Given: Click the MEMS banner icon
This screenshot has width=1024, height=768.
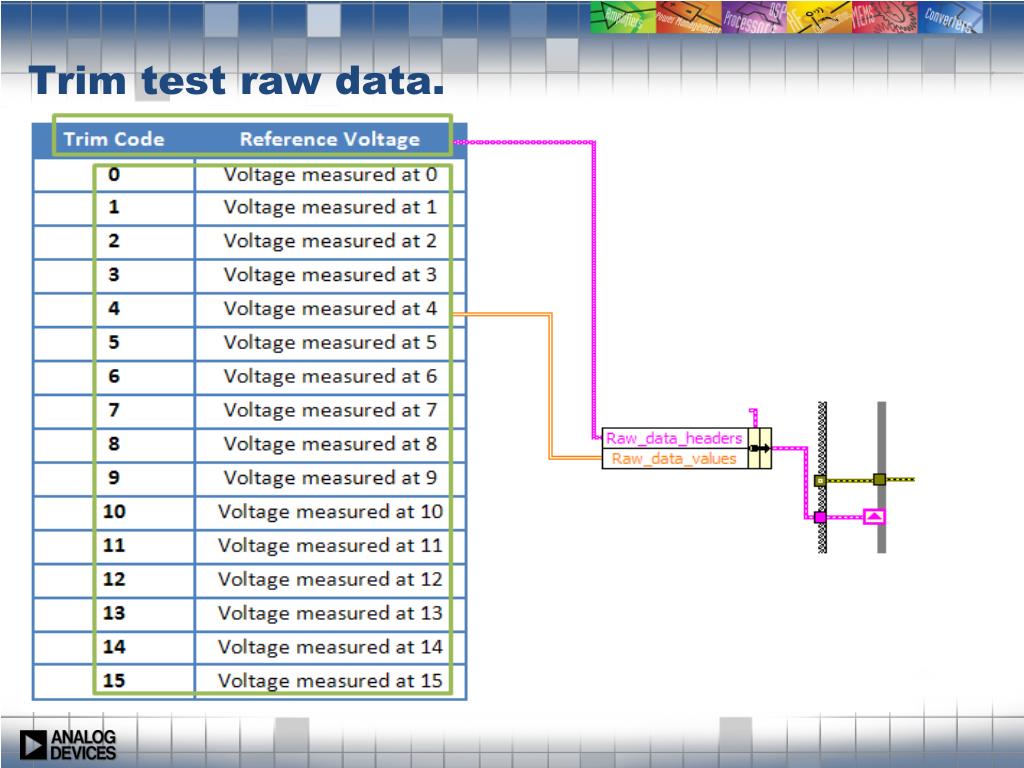Looking at the screenshot, I should point(885,17).
